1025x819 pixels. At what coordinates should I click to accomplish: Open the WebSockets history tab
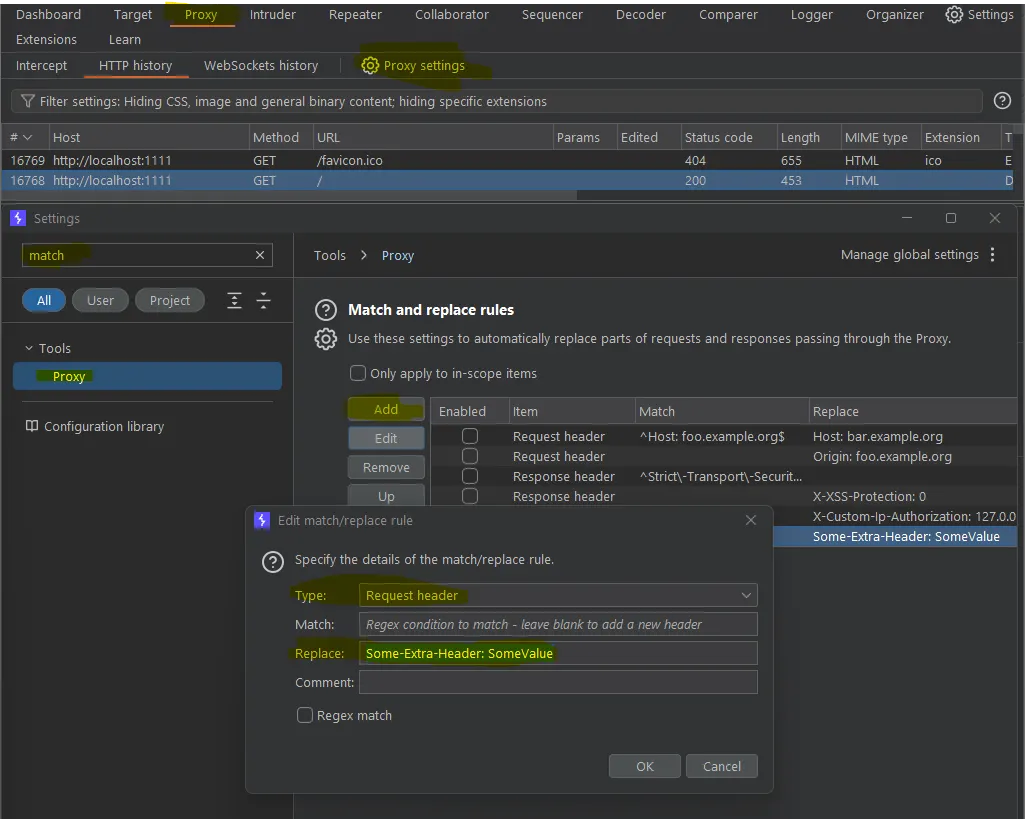[261, 65]
